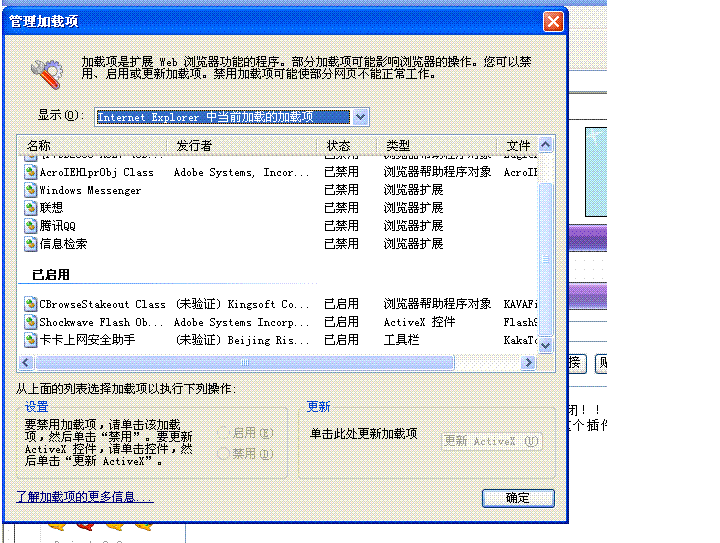Select the CBrowseStakeout Class row name
This screenshot has height=543, width=720.
pyautogui.click(x=102, y=304)
